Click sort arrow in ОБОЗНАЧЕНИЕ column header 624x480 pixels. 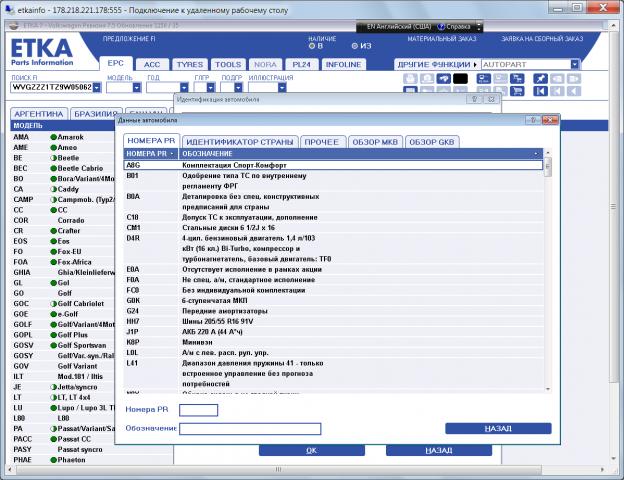[536, 154]
